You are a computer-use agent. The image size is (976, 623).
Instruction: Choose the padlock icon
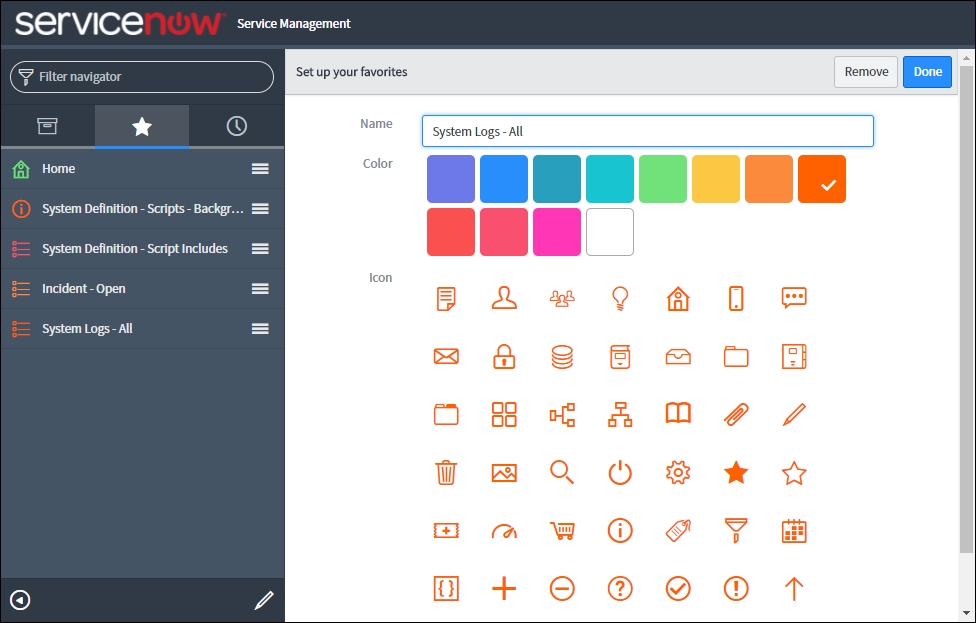point(504,357)
